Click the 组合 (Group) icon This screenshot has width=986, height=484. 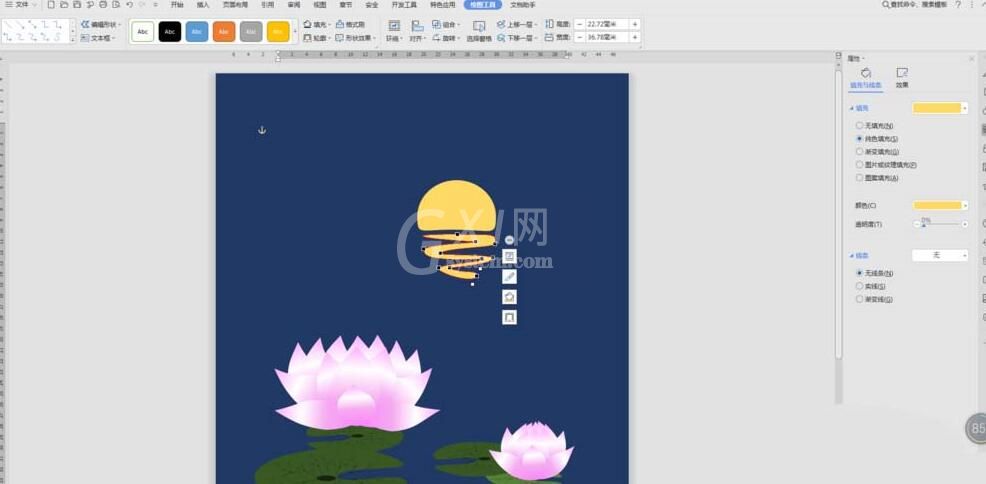(x=436, y=25)
